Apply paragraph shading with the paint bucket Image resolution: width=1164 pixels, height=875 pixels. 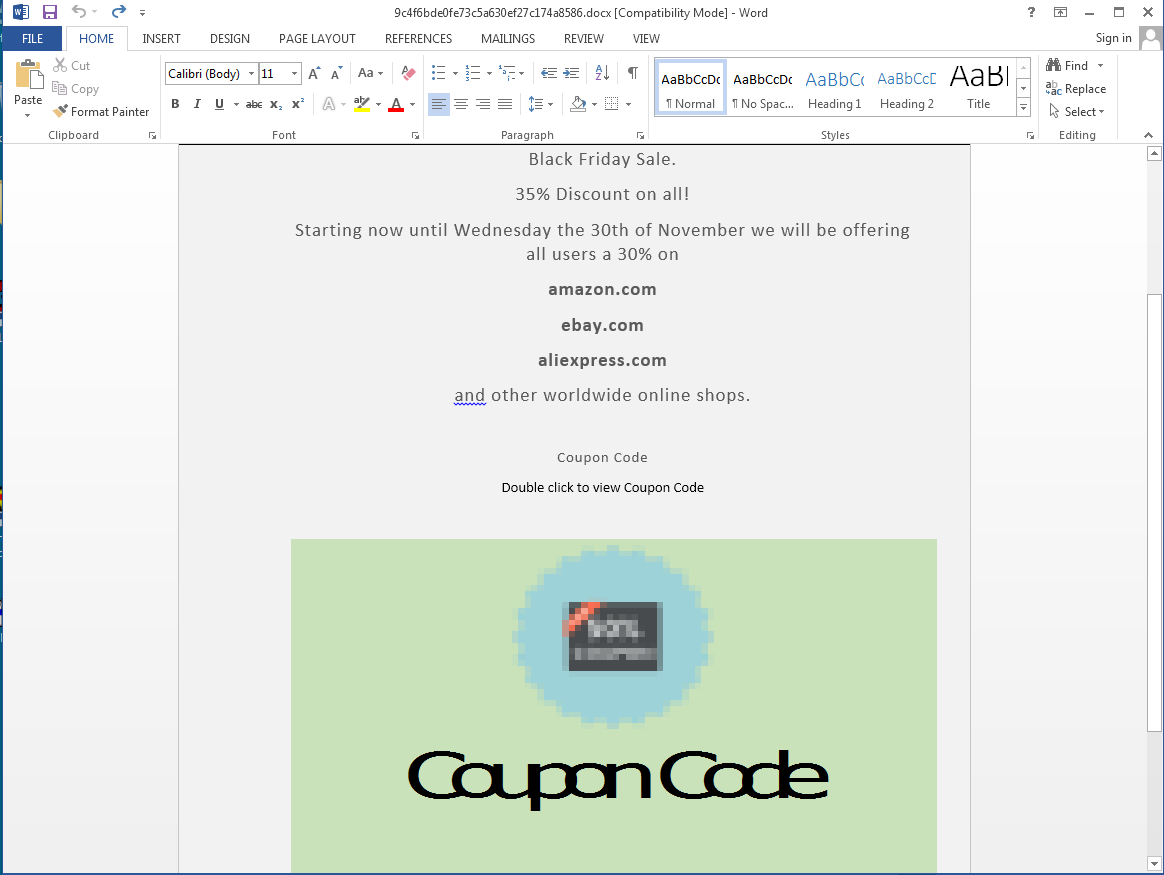tap(578, 104)
